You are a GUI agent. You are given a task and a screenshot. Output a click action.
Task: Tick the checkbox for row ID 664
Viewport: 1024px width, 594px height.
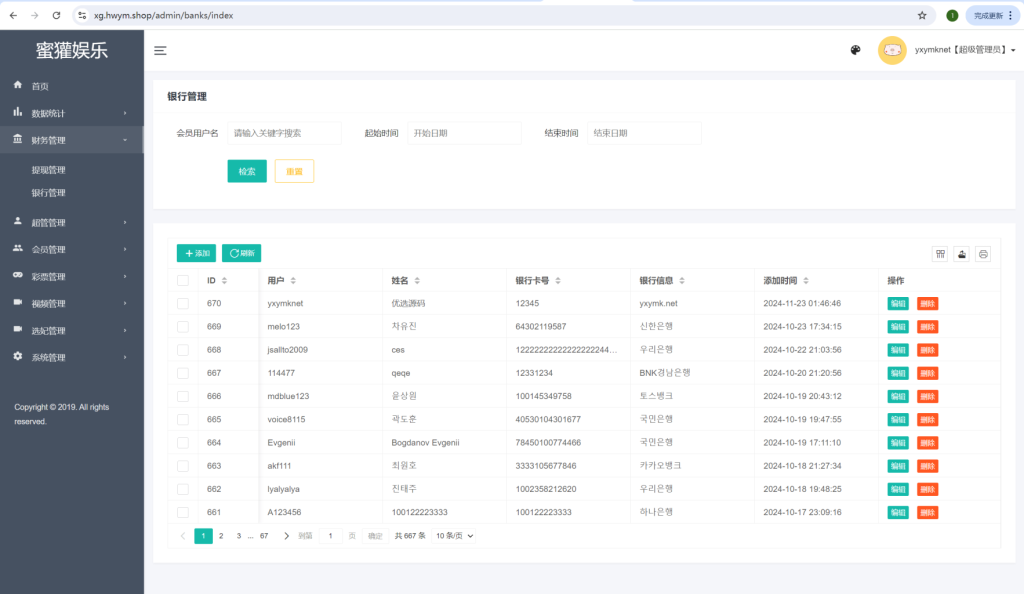[x=183, y=443]
